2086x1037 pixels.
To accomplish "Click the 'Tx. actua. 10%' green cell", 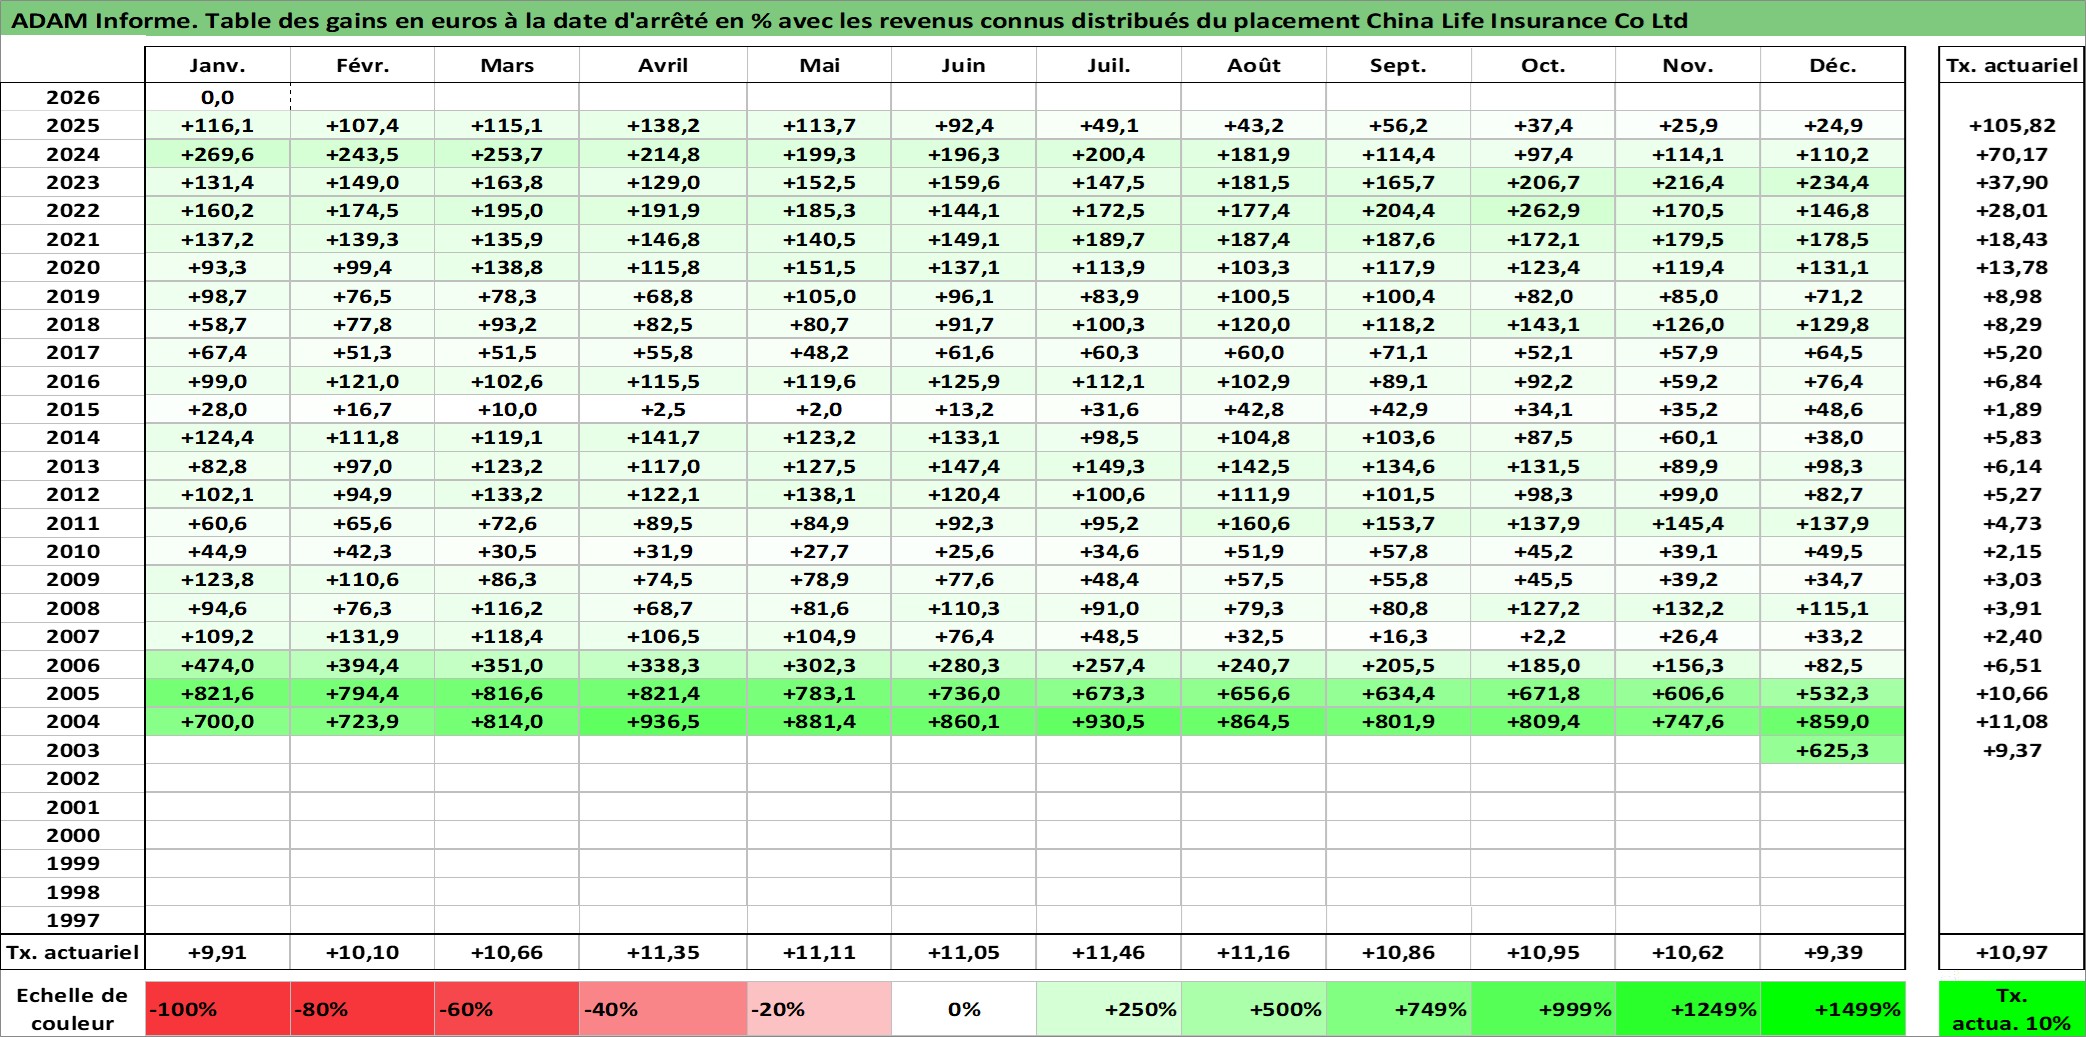I will click(2011, 1009).
